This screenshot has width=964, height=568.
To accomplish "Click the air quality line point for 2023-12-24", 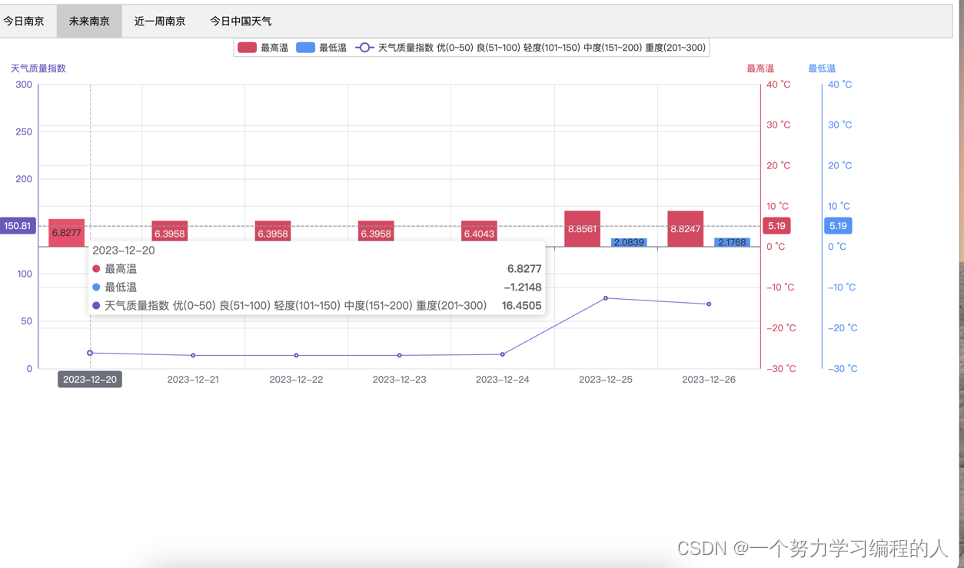I will [x=502, y=355].
